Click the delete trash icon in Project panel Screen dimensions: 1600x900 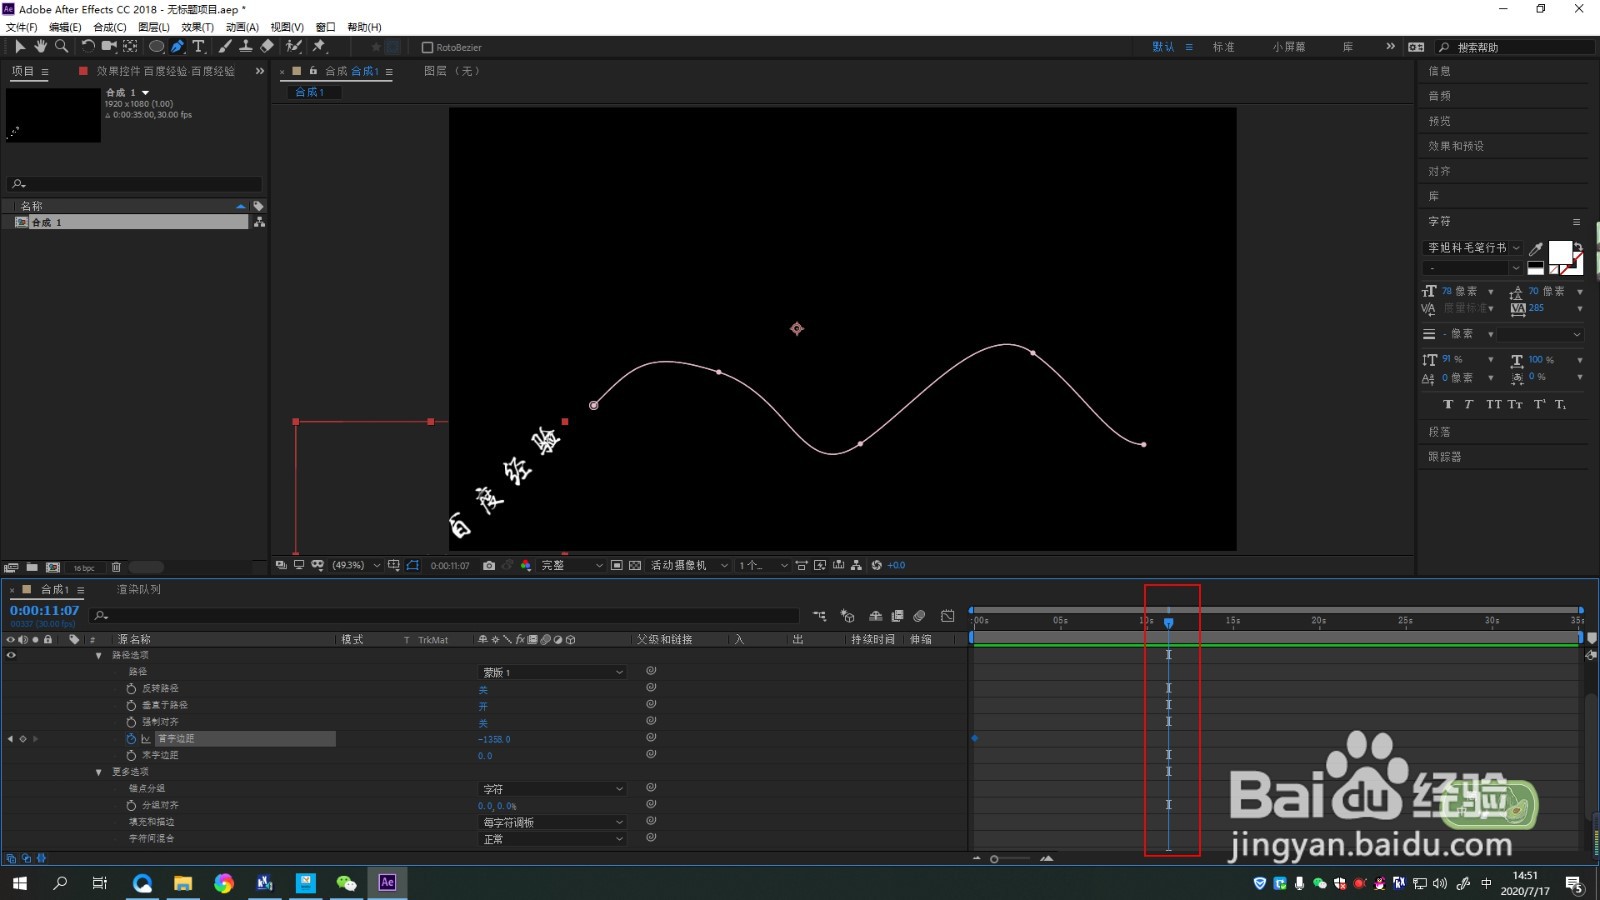pyautogui.click(x=116, y=567)
